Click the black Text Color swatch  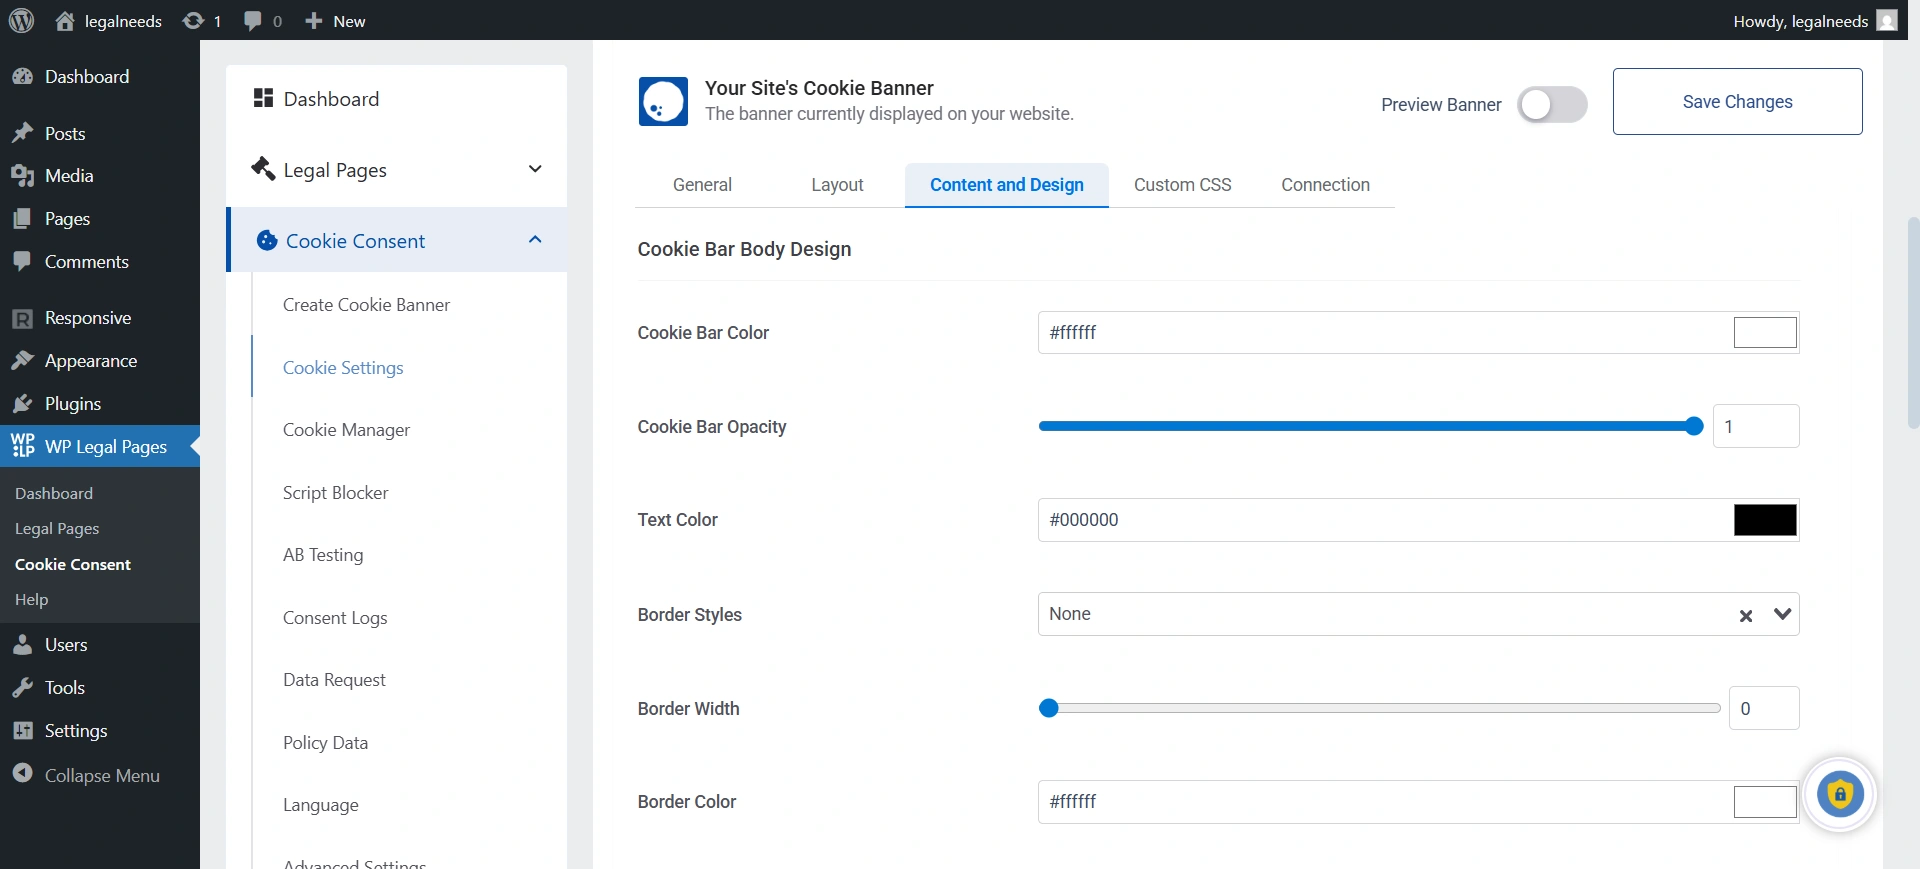(x=1764, y=520)
